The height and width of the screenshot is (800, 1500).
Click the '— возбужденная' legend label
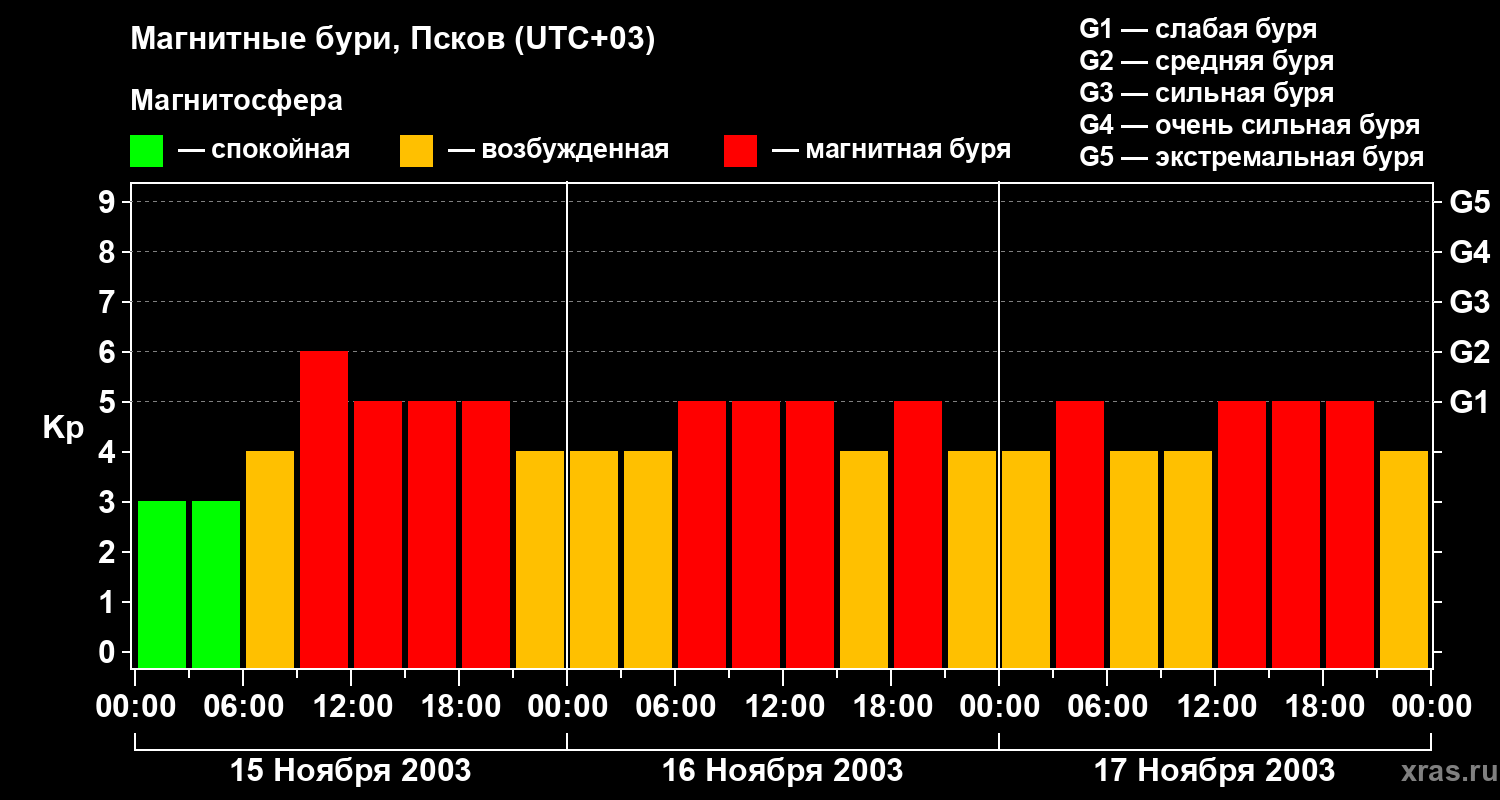tap(559, 151)
